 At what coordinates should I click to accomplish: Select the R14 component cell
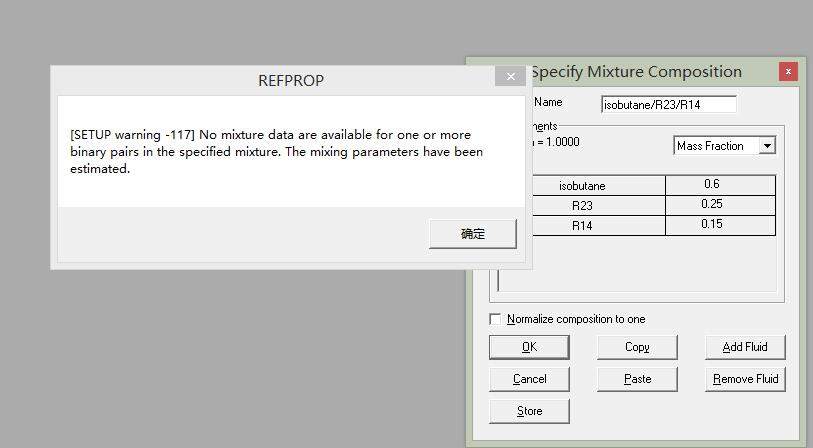click(598, 226)
